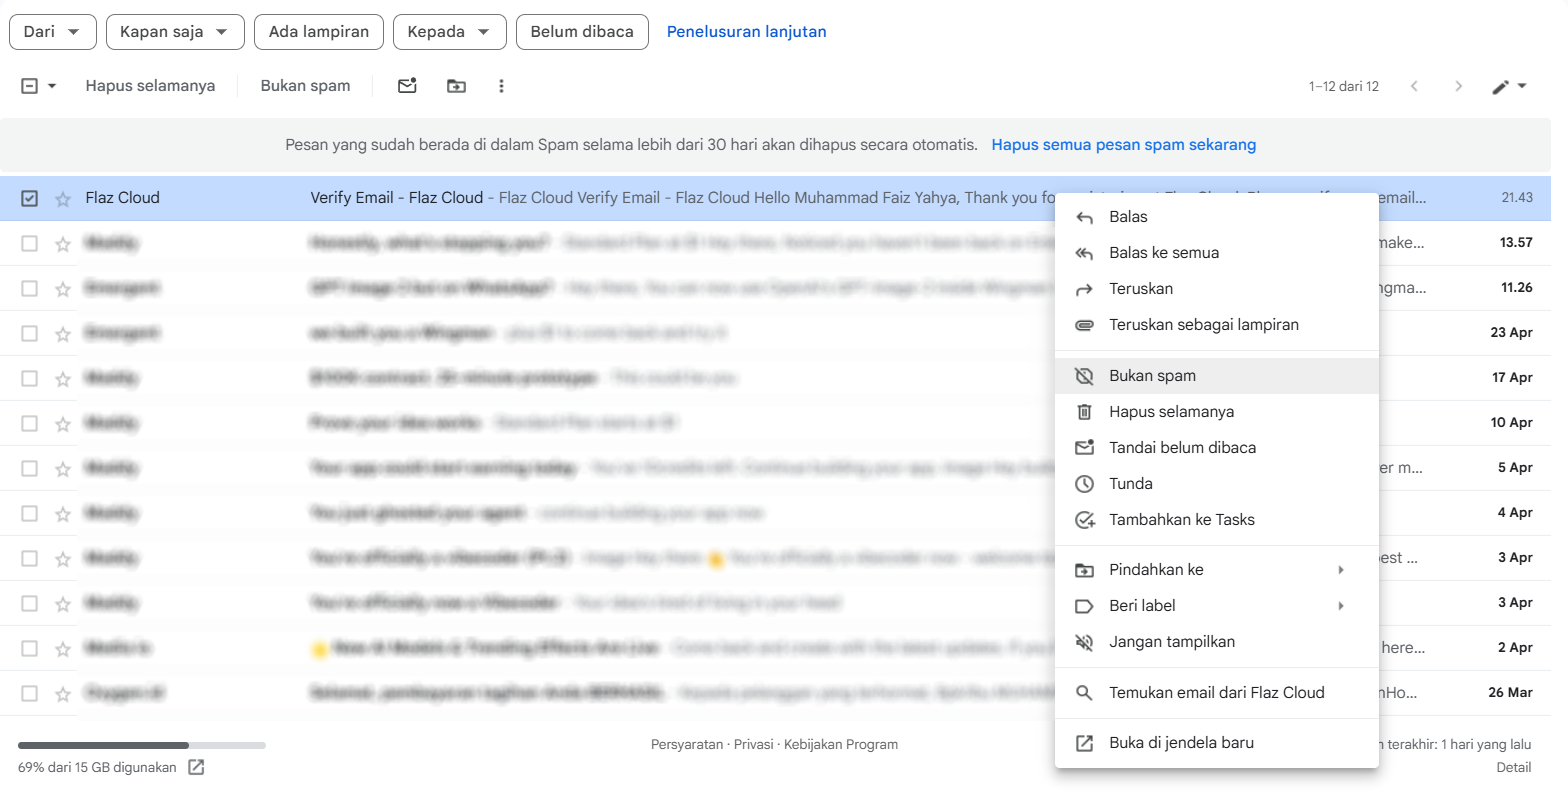Expand the Kapan saja date dropdown
This screenshot has width=1568, height=791.
pos(174,32)
